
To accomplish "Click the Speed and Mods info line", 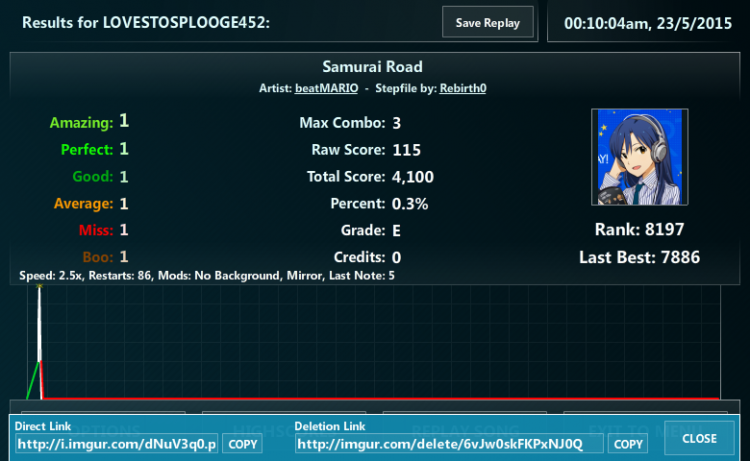I will [x=207, y=275].
